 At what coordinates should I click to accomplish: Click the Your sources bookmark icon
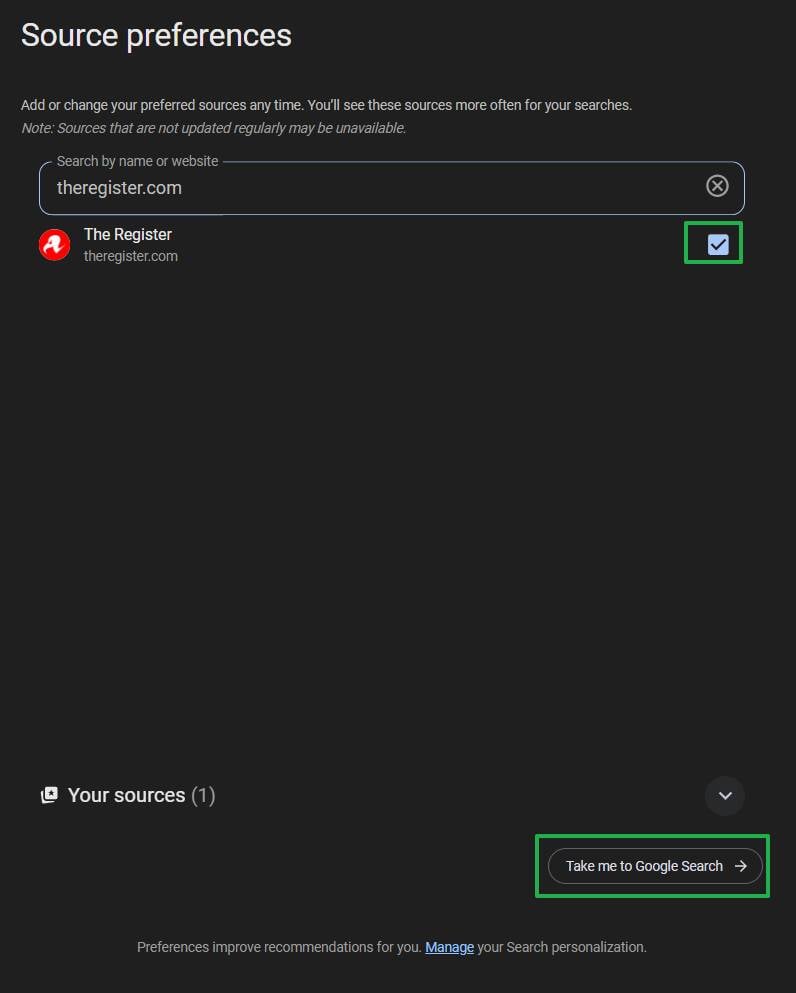tap(49, 795)
